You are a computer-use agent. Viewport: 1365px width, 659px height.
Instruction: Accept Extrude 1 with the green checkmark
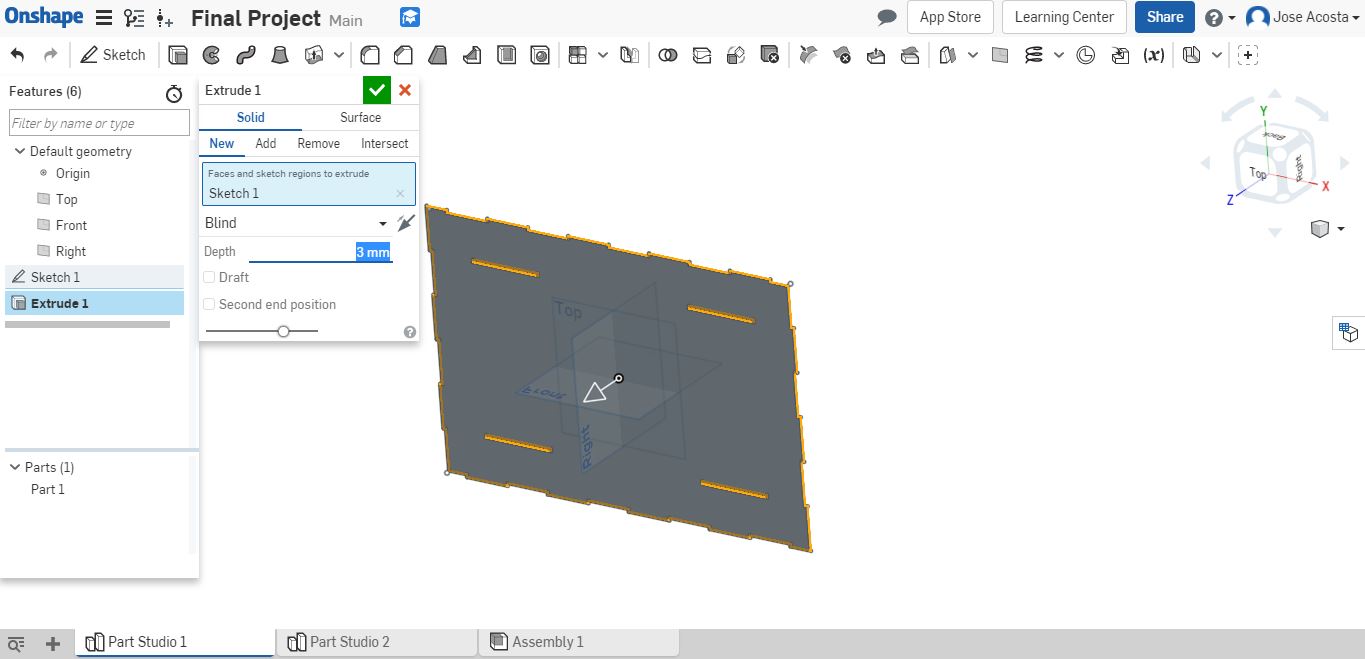pos(376,90)
